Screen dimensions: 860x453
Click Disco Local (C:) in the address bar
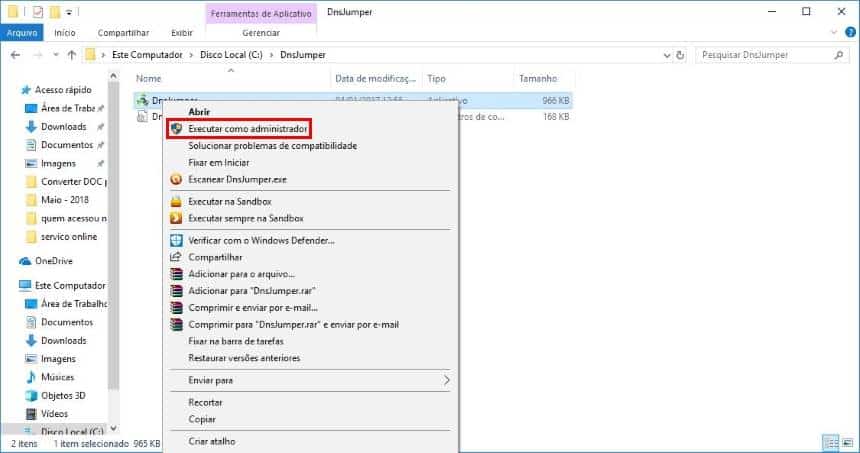[x=231, y=55]
